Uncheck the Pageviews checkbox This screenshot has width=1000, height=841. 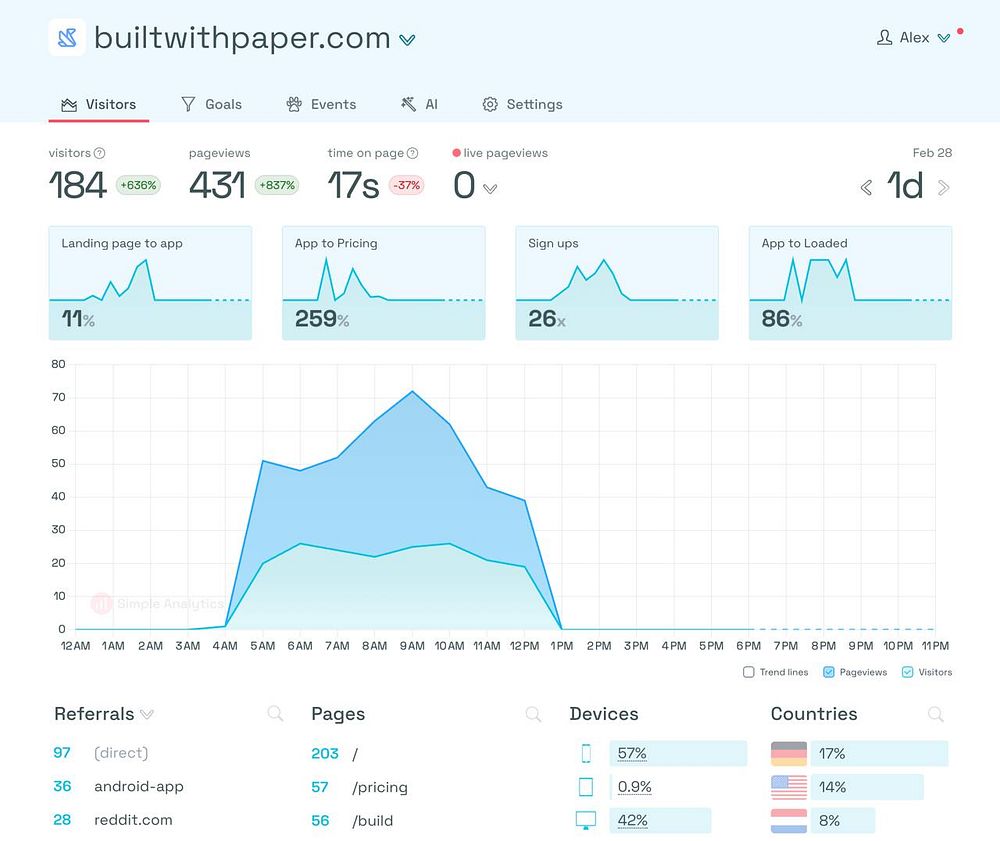pos(828,672)
